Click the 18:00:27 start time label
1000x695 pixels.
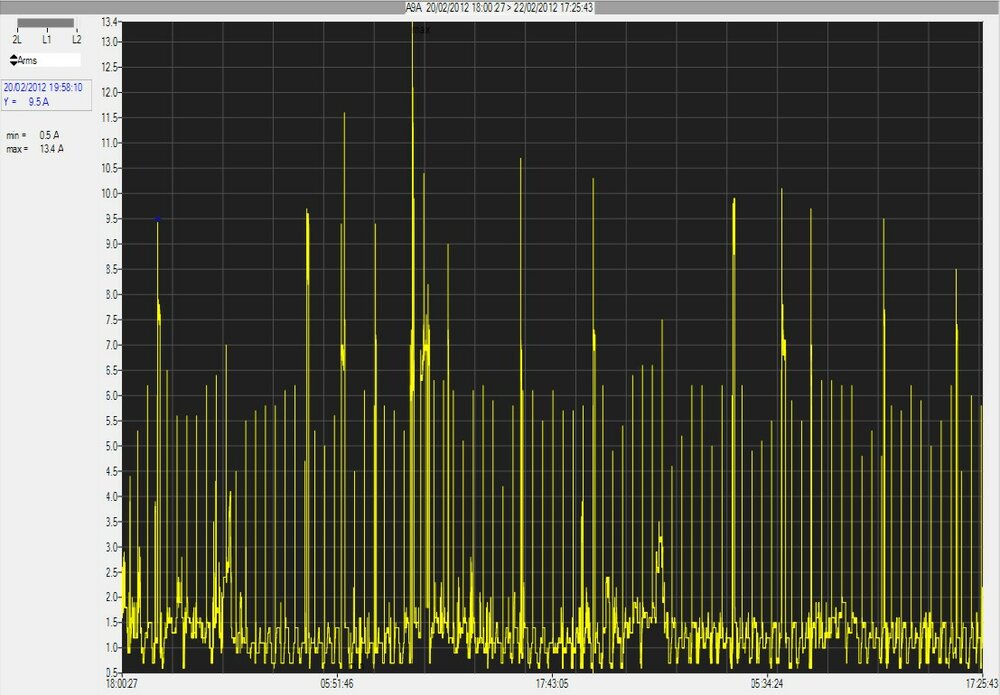[x=121, y=684]
